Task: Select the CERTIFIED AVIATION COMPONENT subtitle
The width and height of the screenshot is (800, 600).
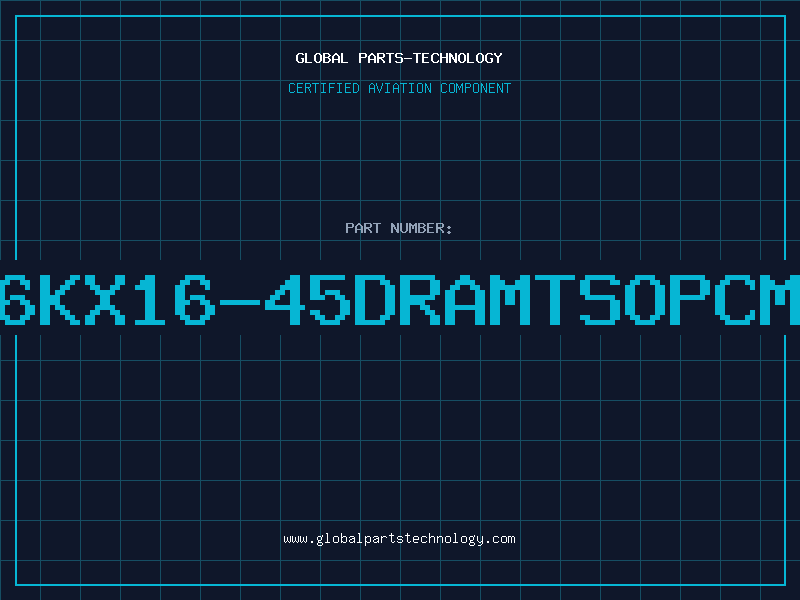Action: pos(399,88)
